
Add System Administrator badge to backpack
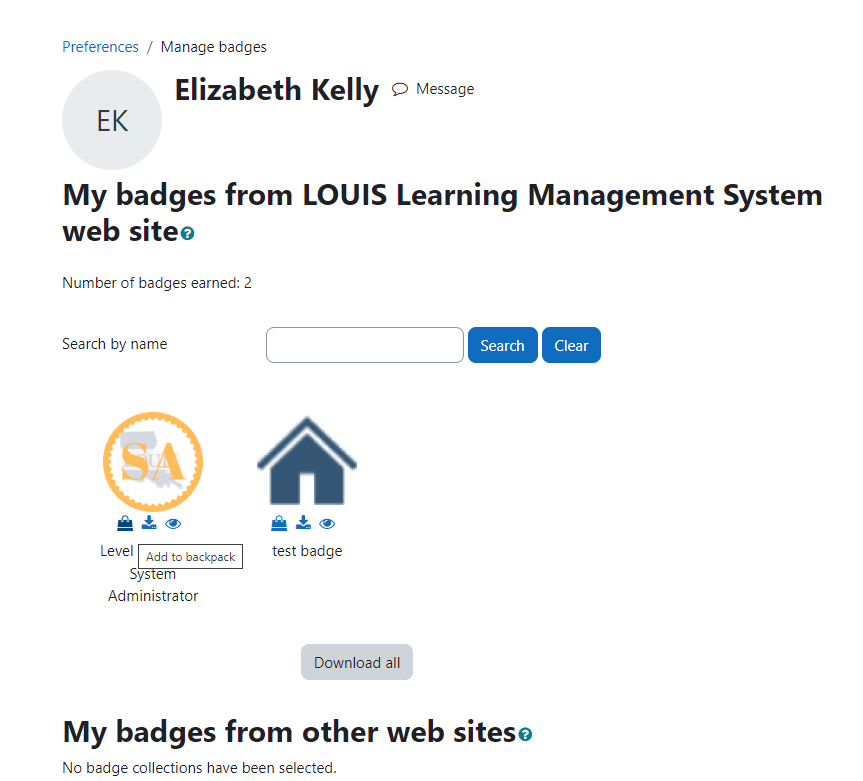(125, 523)
